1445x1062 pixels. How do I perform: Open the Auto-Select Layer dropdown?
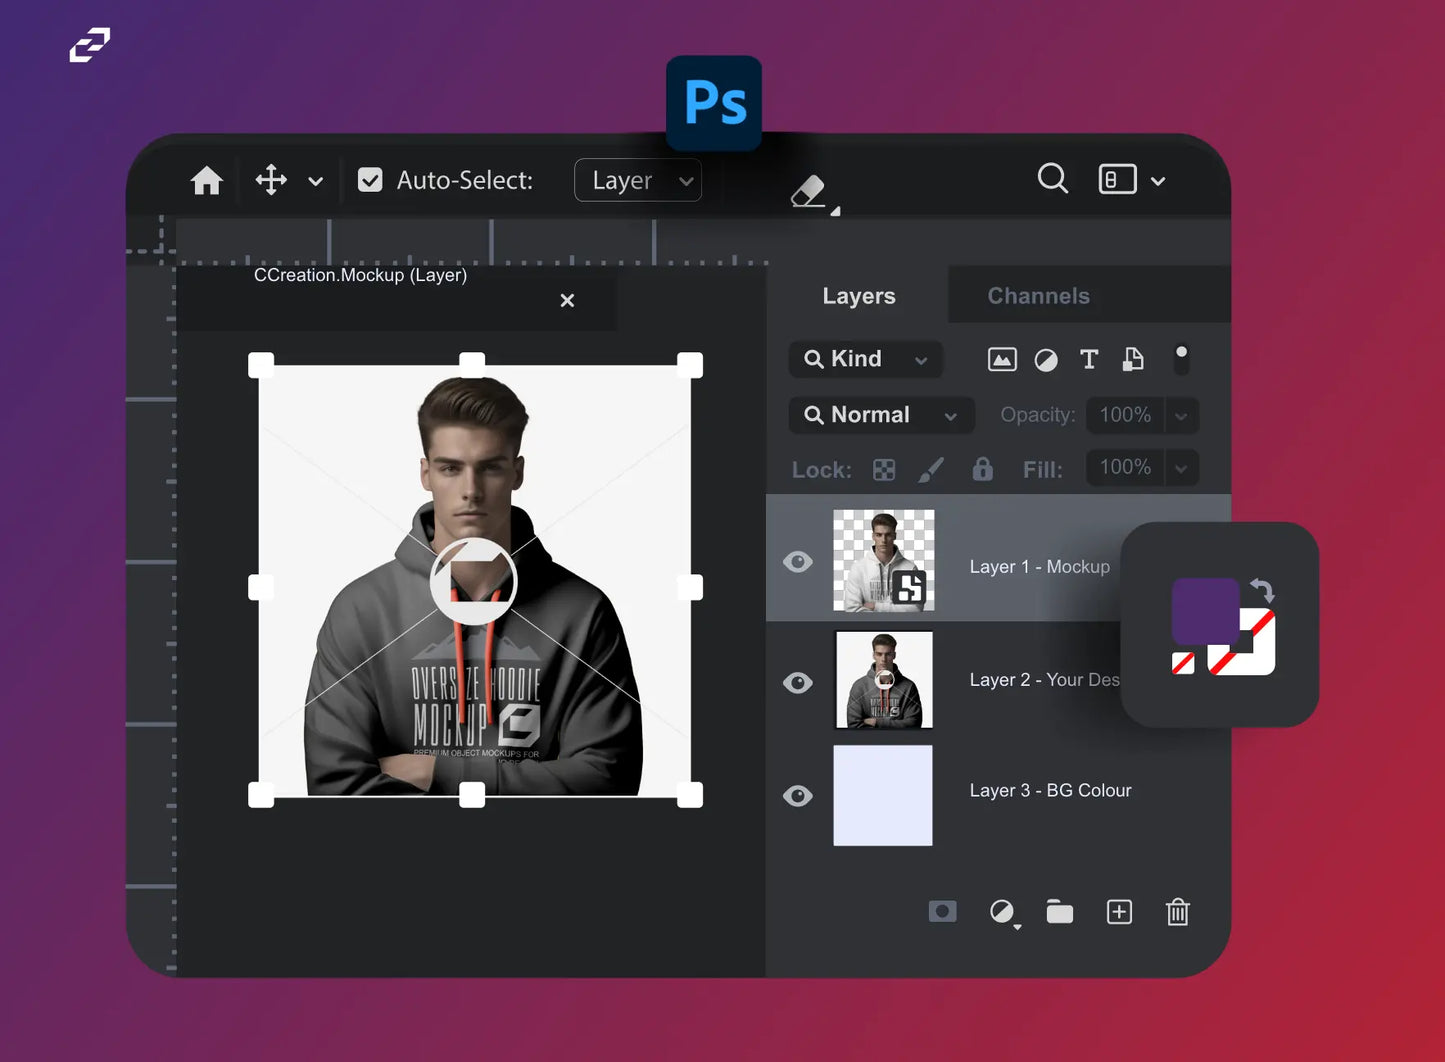pyautogui.click(x=638, y=181)
